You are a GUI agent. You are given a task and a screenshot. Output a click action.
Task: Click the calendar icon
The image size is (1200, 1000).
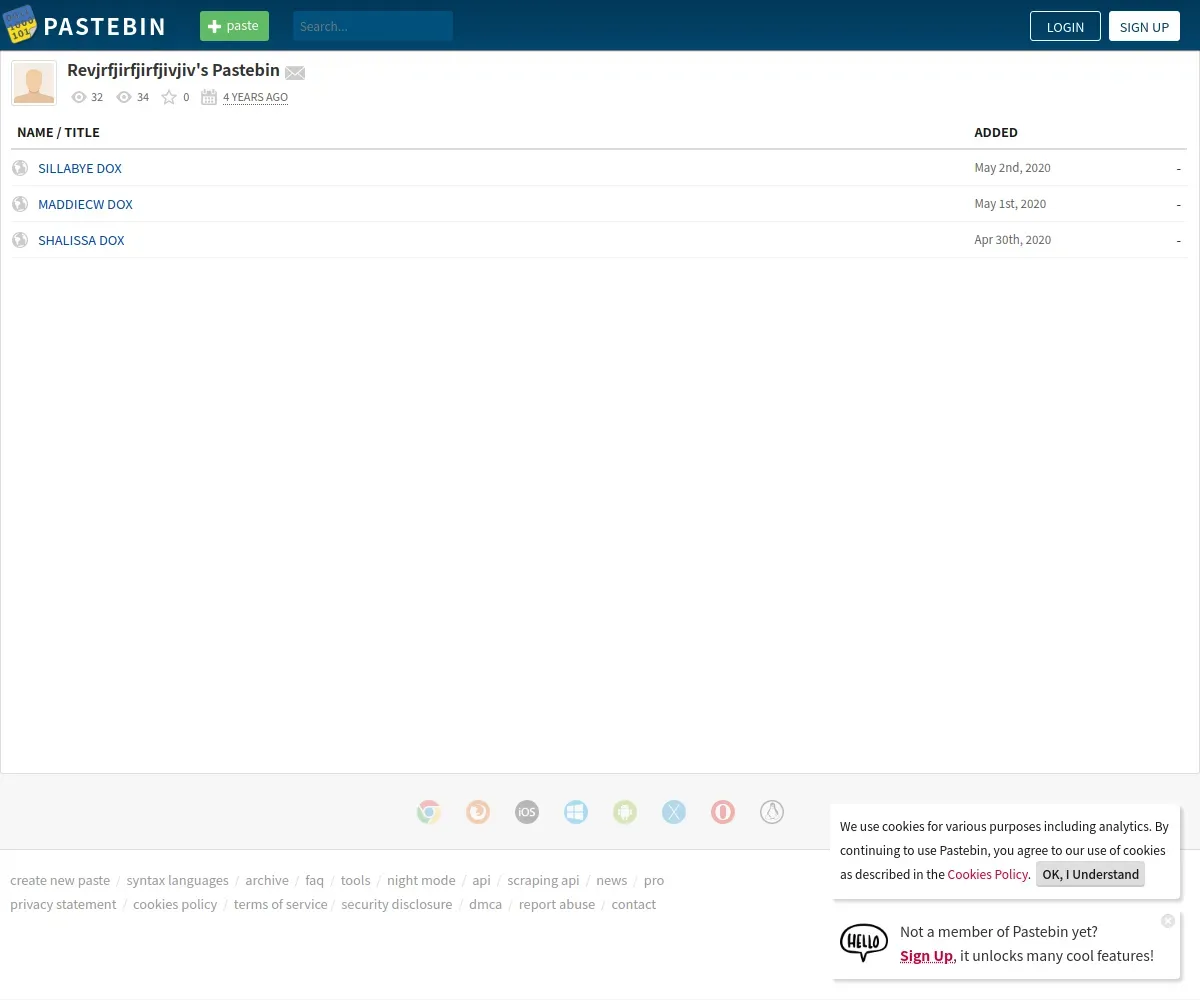(x=209, y=97)
